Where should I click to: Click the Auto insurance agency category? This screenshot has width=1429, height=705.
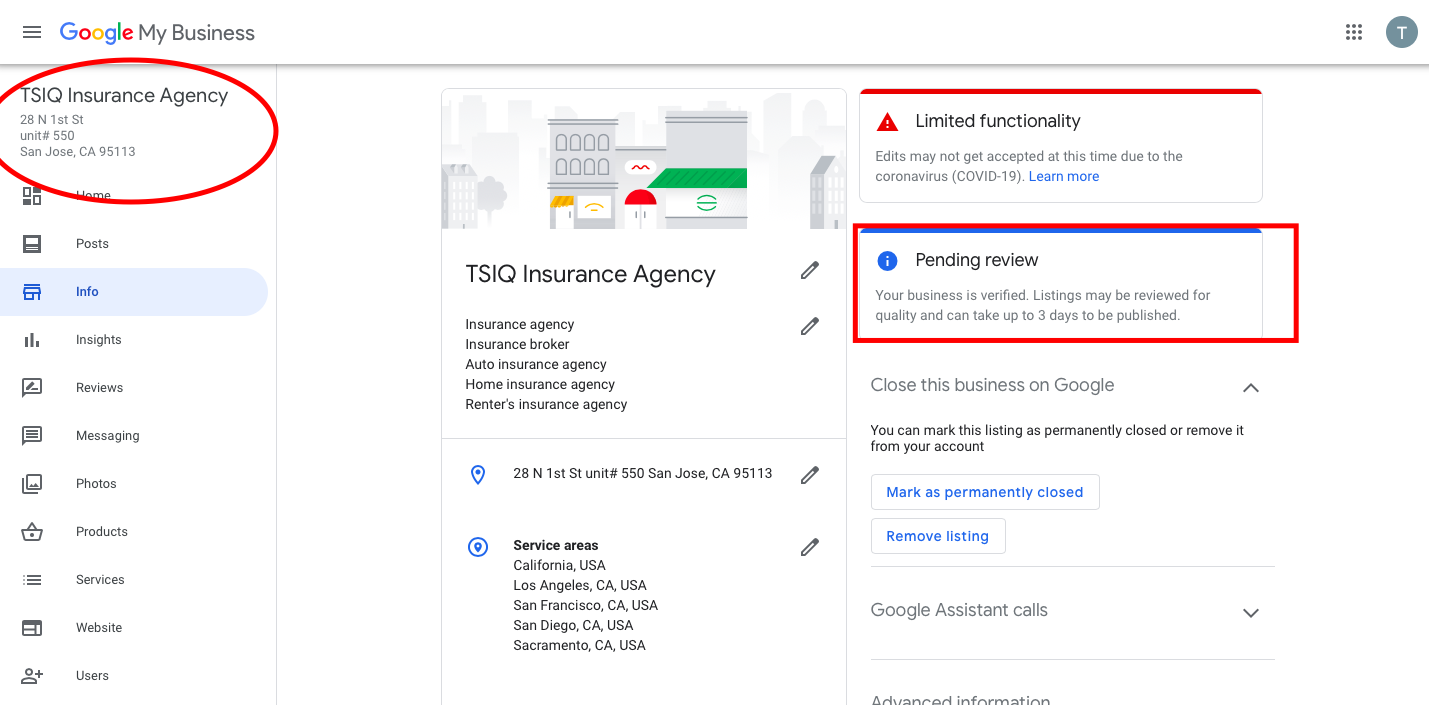point(536,364)
